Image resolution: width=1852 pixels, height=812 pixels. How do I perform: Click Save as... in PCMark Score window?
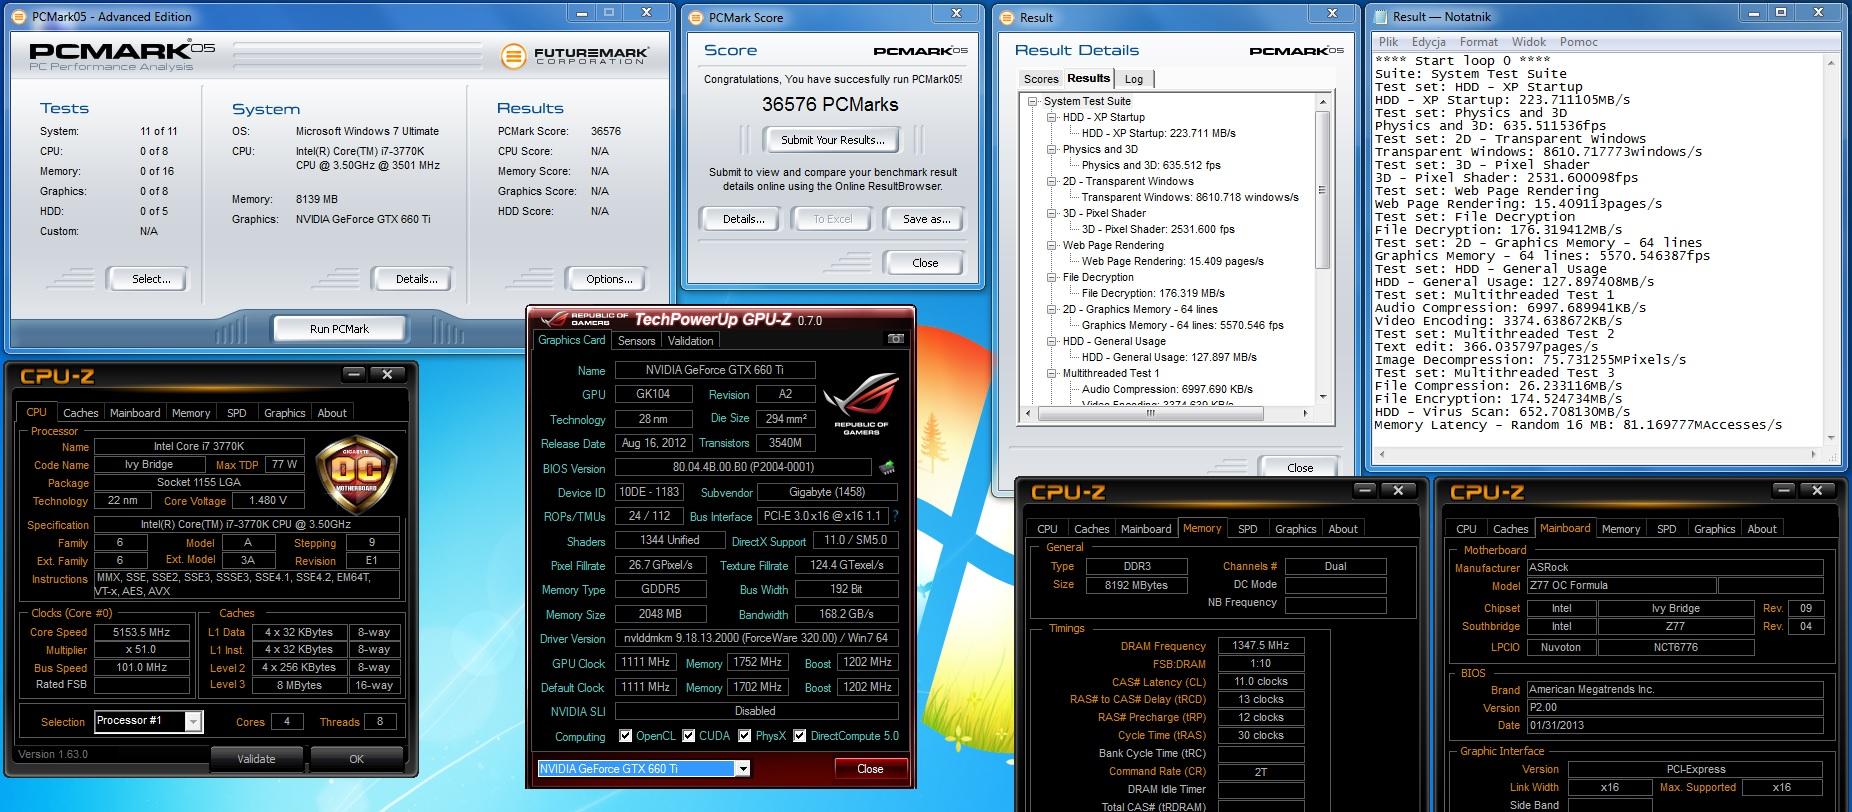(x=926, y=219)
